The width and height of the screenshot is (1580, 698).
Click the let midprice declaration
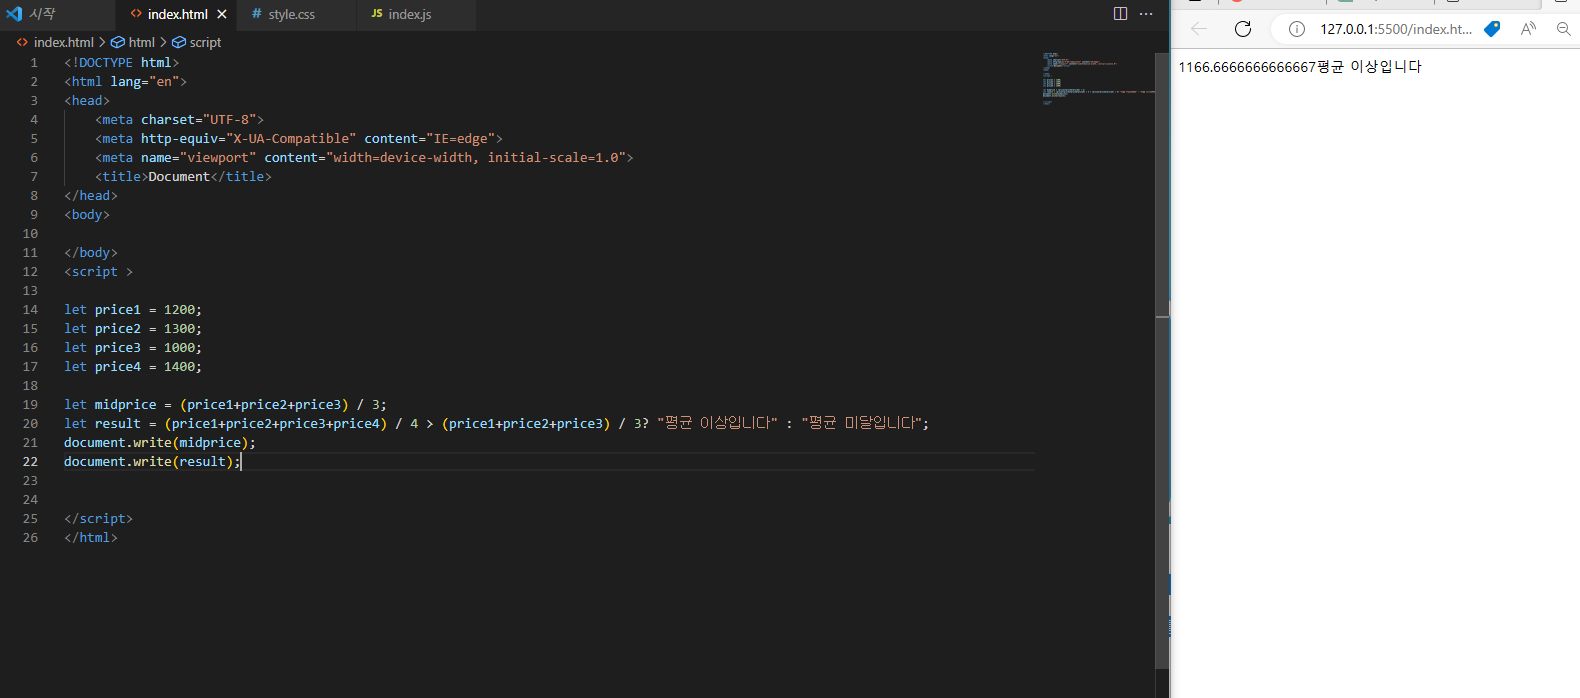click(225, 404)
